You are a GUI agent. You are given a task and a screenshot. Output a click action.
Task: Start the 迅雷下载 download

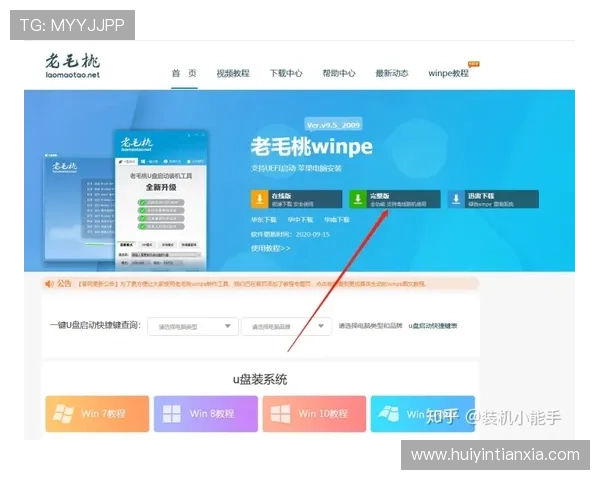coord(493,199)
